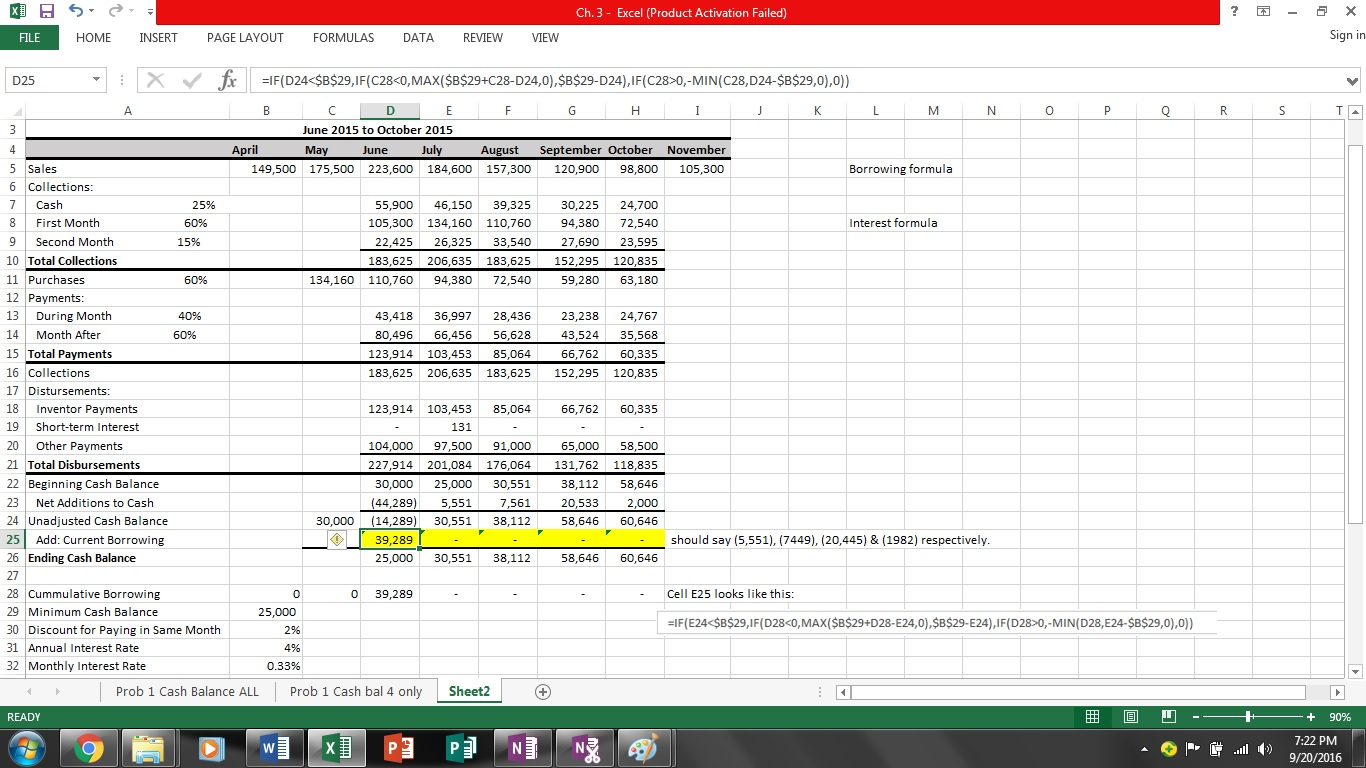Click vertical scrollbar down arrow

pyautogui.click(x=1354, y=671)
